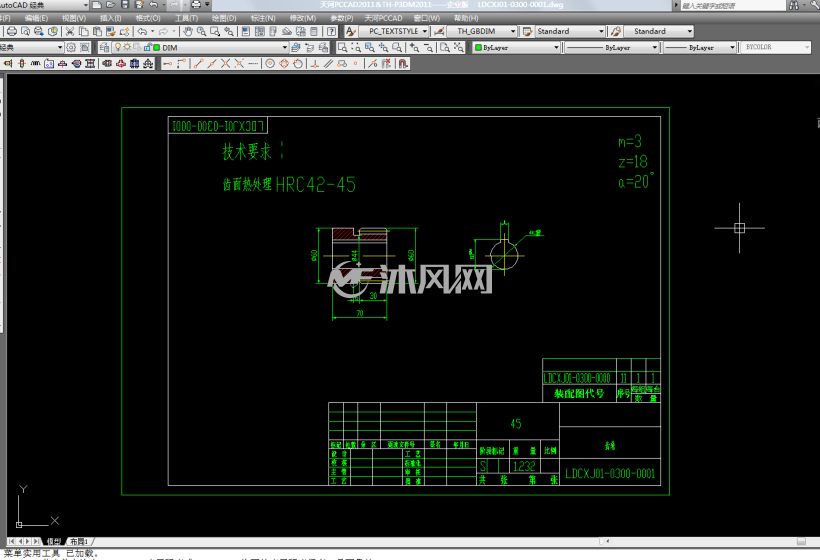Toggle snap to Node

tap(356, 64)
